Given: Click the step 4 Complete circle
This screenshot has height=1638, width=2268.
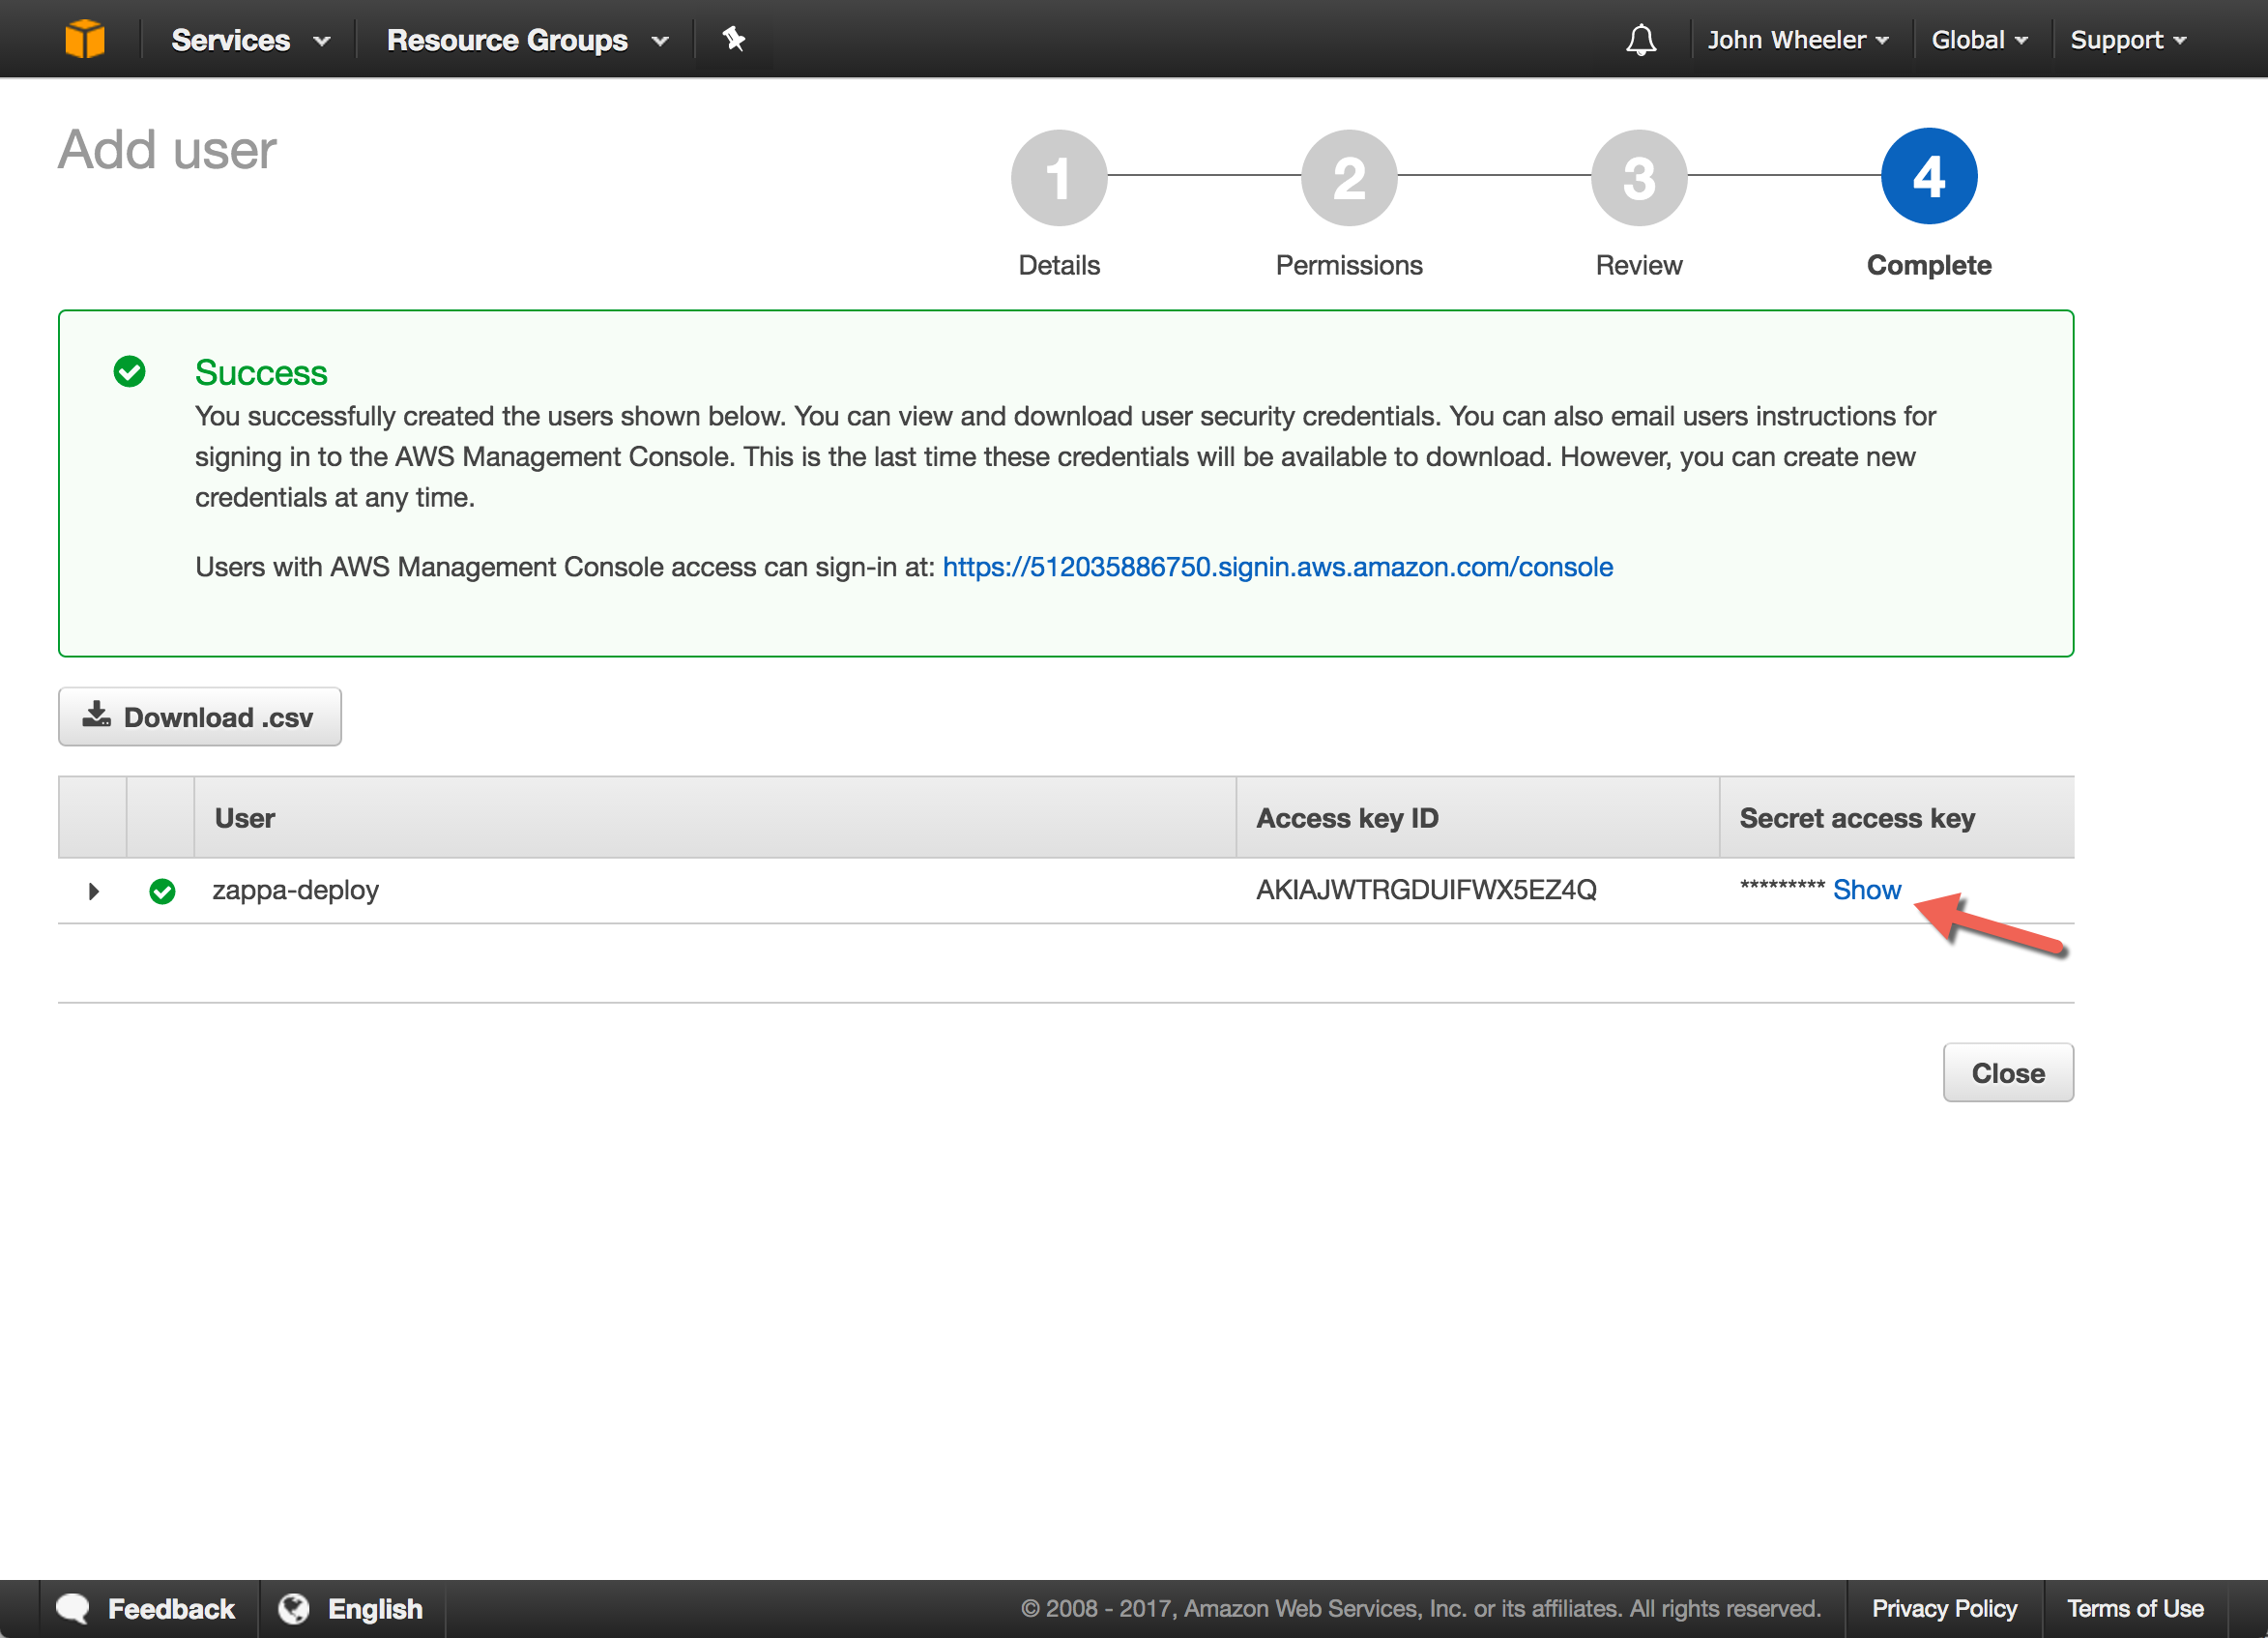Looking at the screenshot, I should click(x=1927, y=177).
